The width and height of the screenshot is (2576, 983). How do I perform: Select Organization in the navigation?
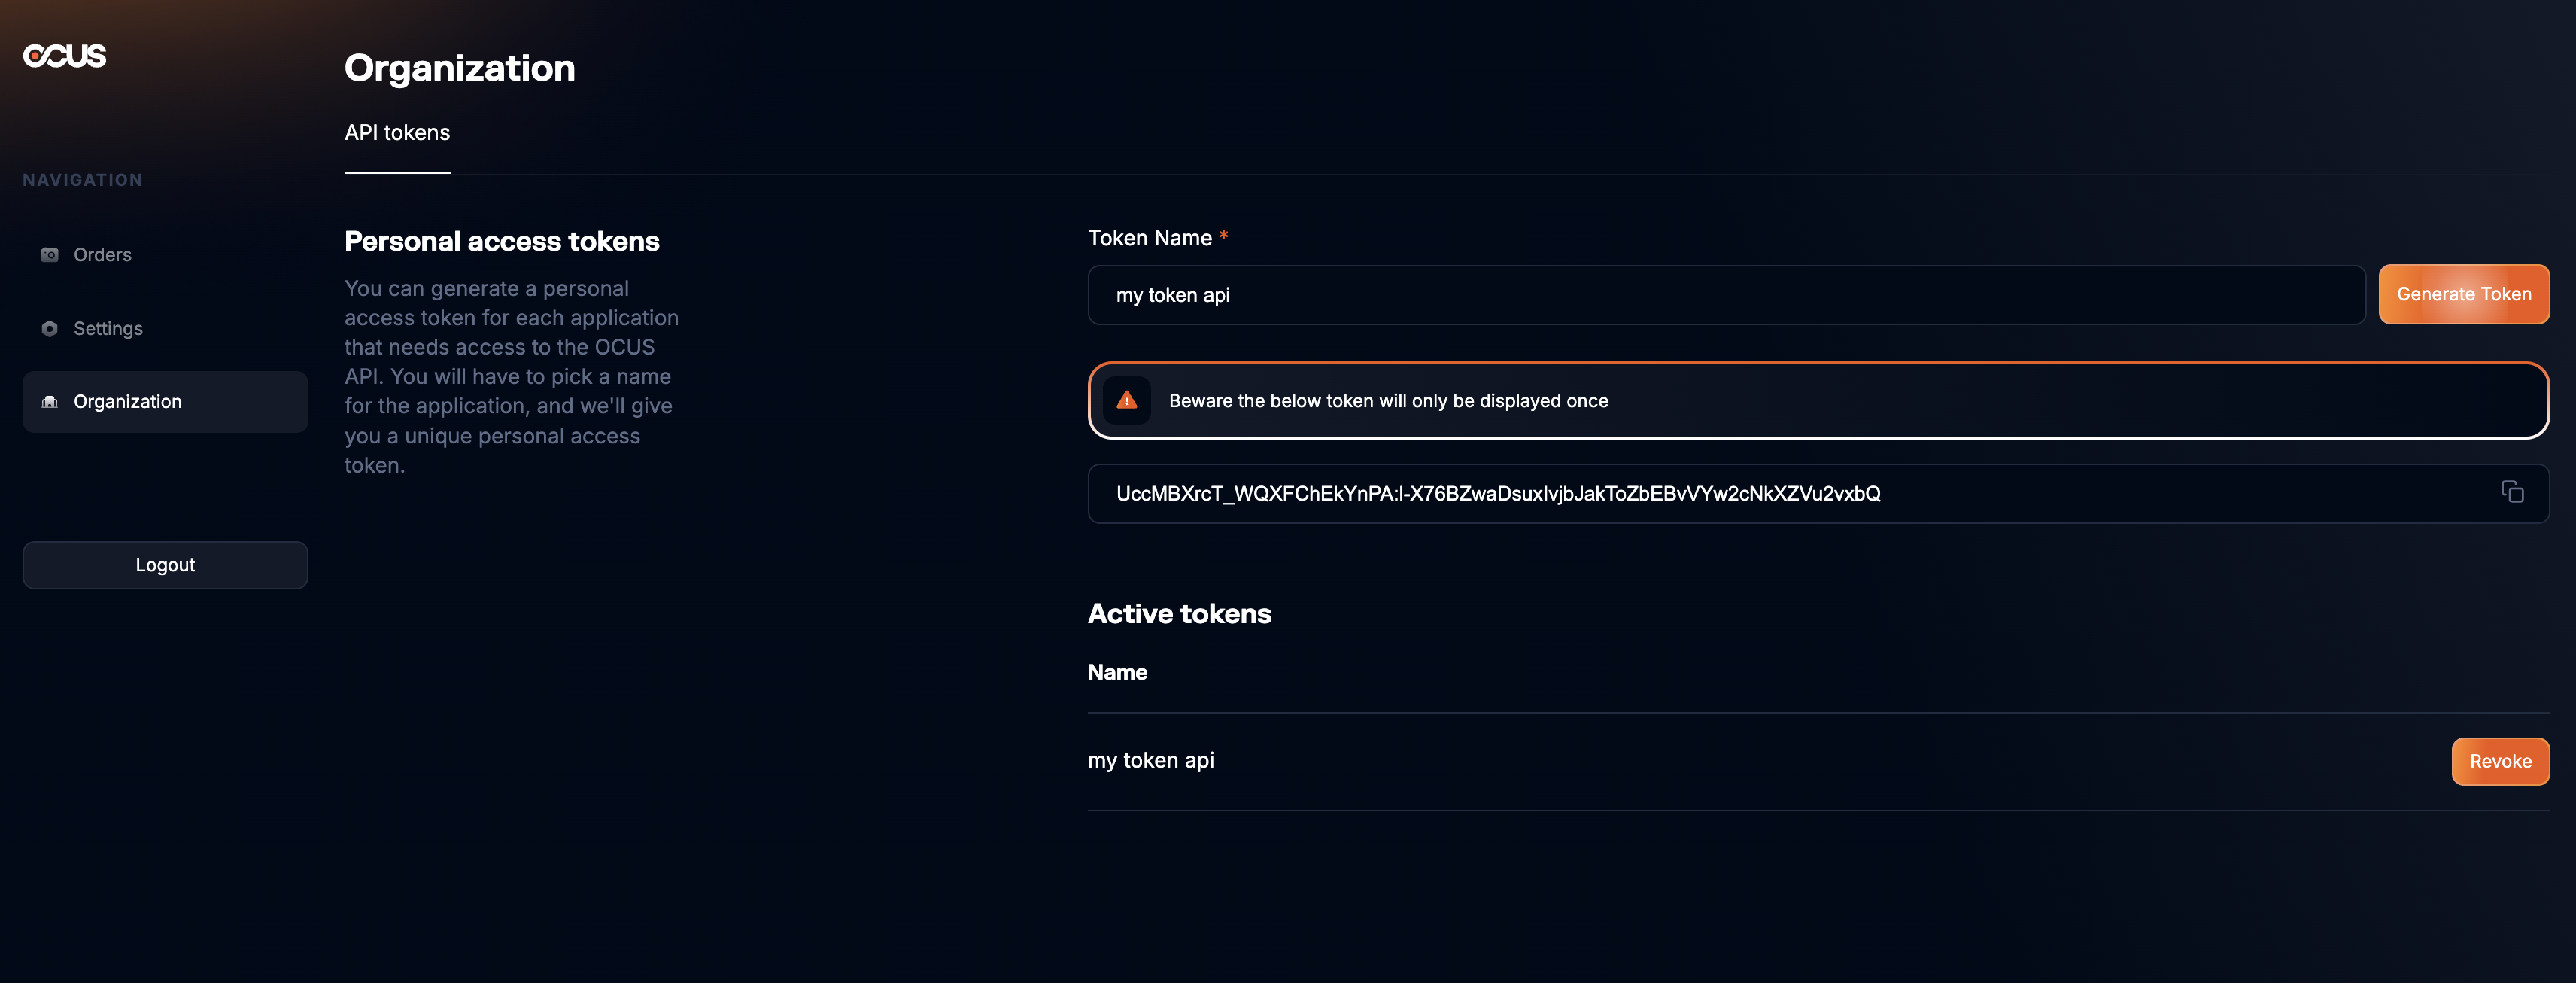pos(128,402)
